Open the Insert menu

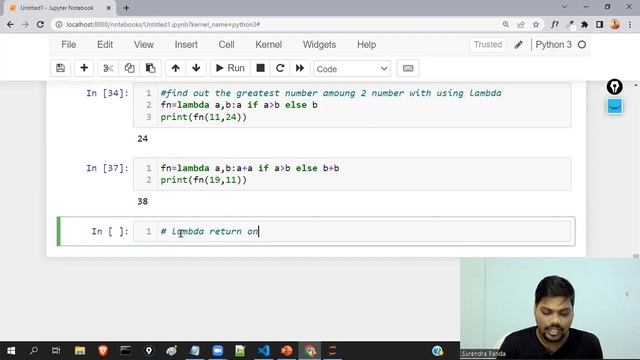point(186,44)
